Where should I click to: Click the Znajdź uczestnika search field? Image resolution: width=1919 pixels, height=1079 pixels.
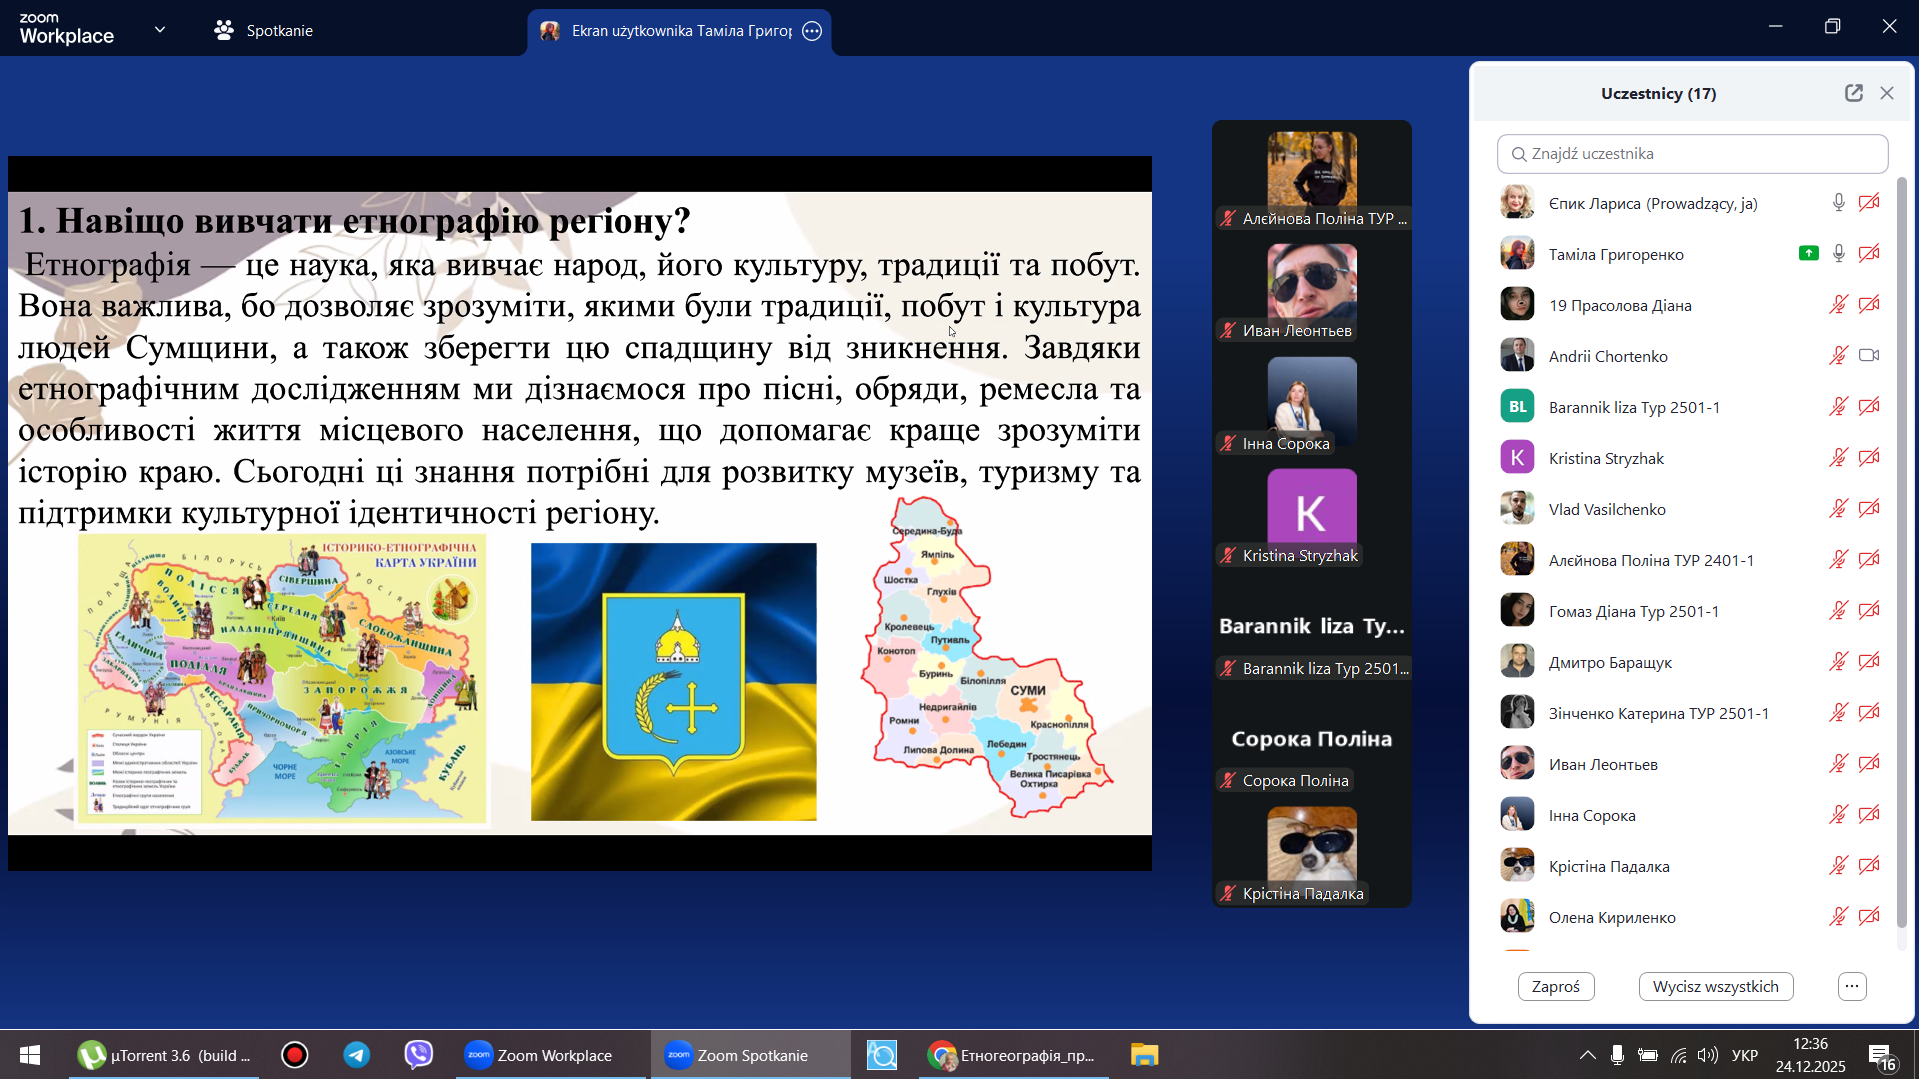(x=1692, y=154)
